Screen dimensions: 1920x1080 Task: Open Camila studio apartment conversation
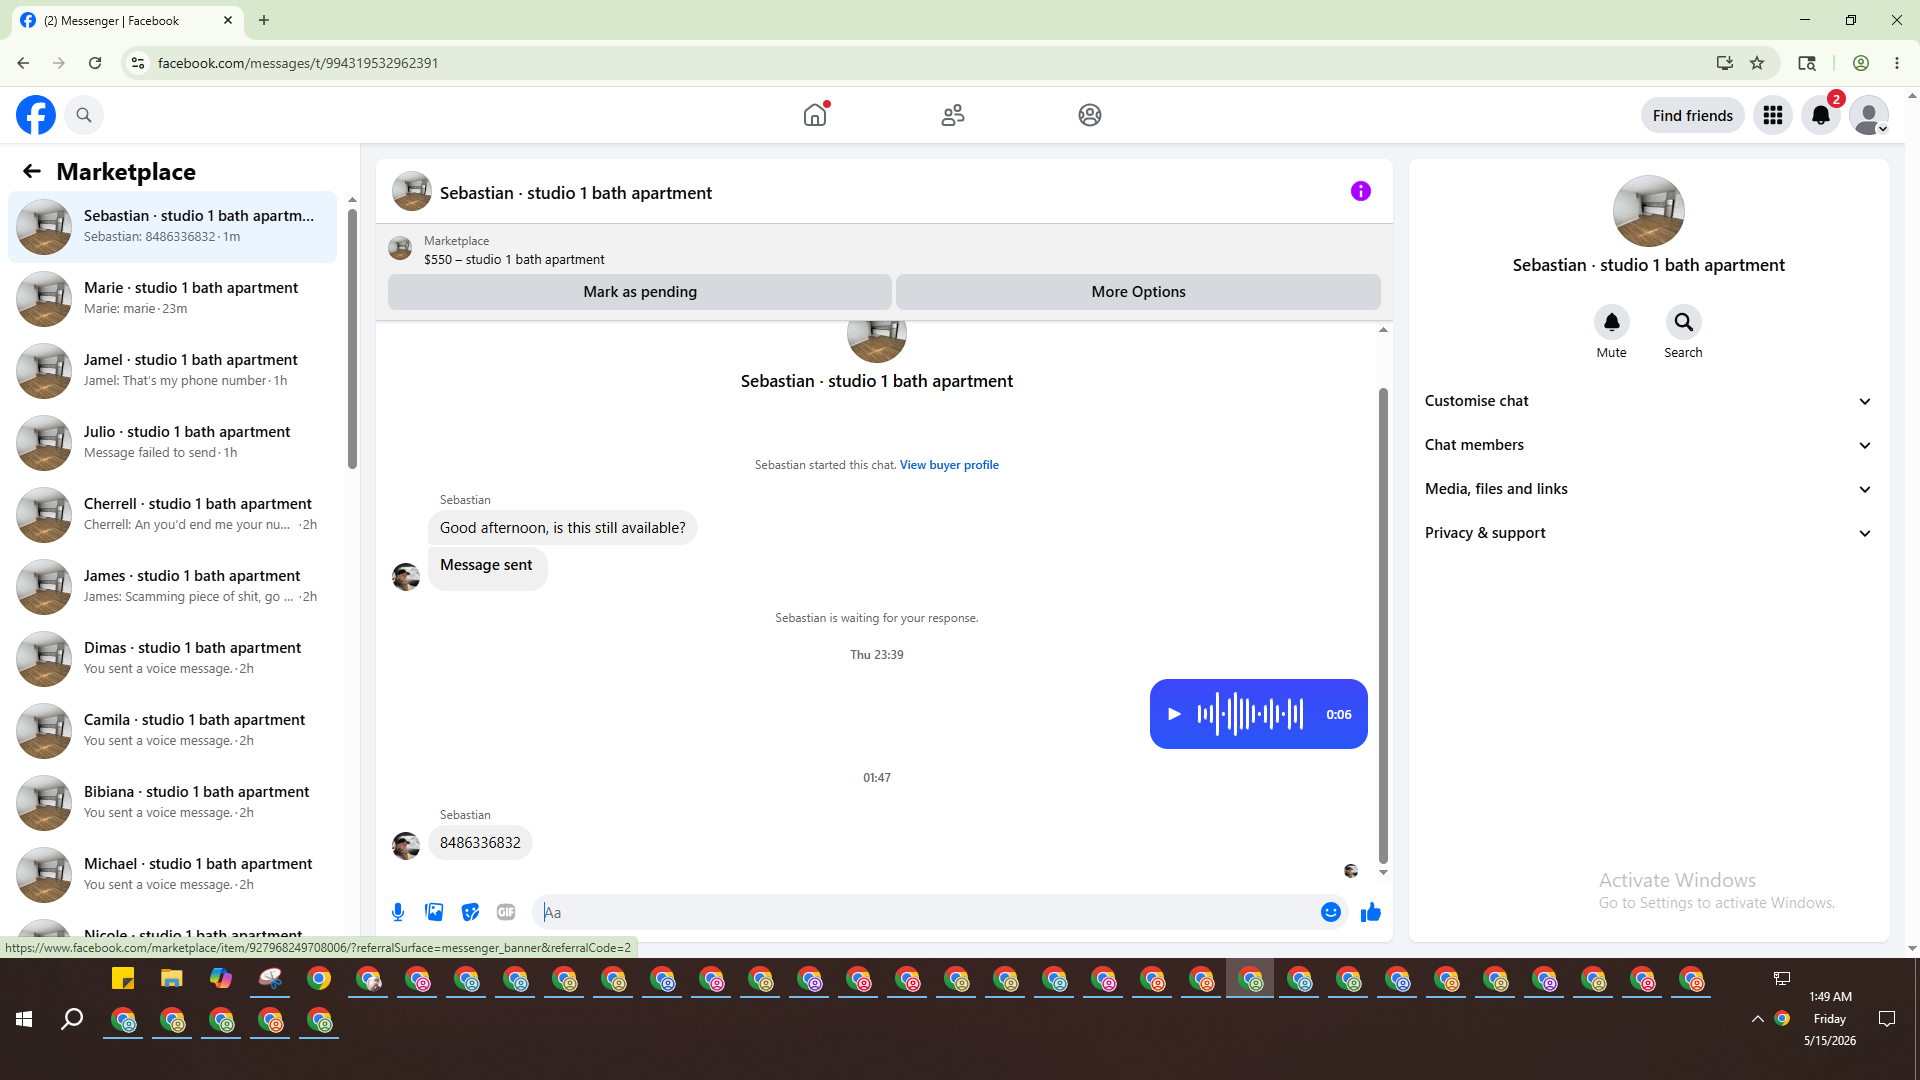(172, 731)
